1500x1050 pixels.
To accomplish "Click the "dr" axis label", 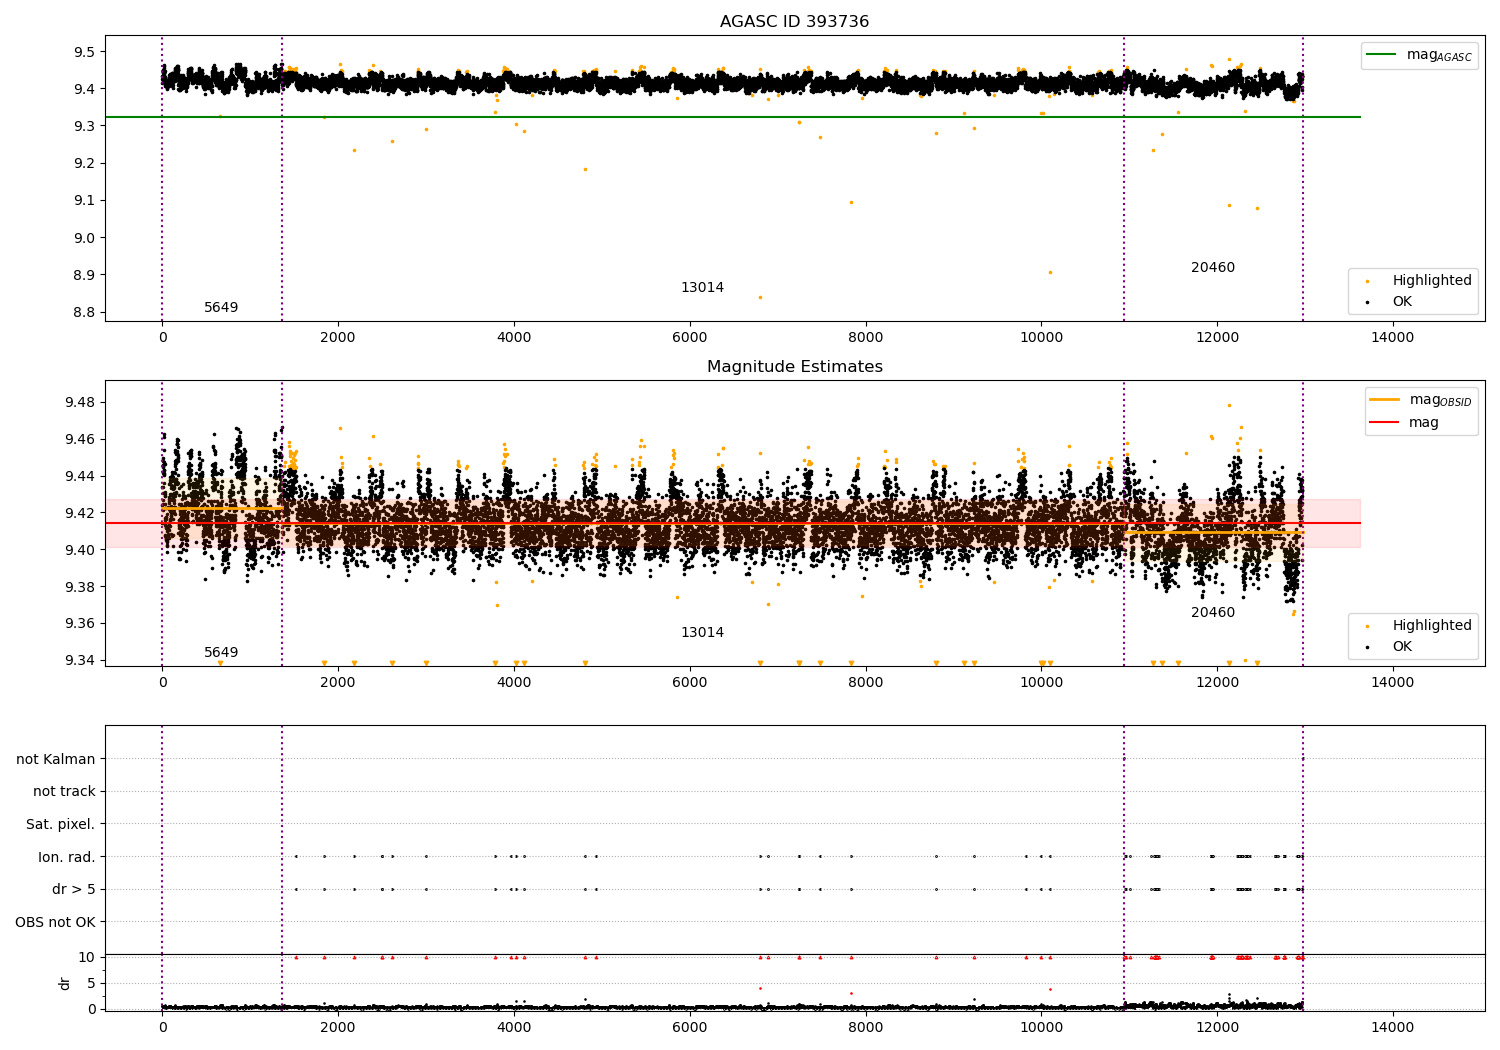I will click(65, 983).
